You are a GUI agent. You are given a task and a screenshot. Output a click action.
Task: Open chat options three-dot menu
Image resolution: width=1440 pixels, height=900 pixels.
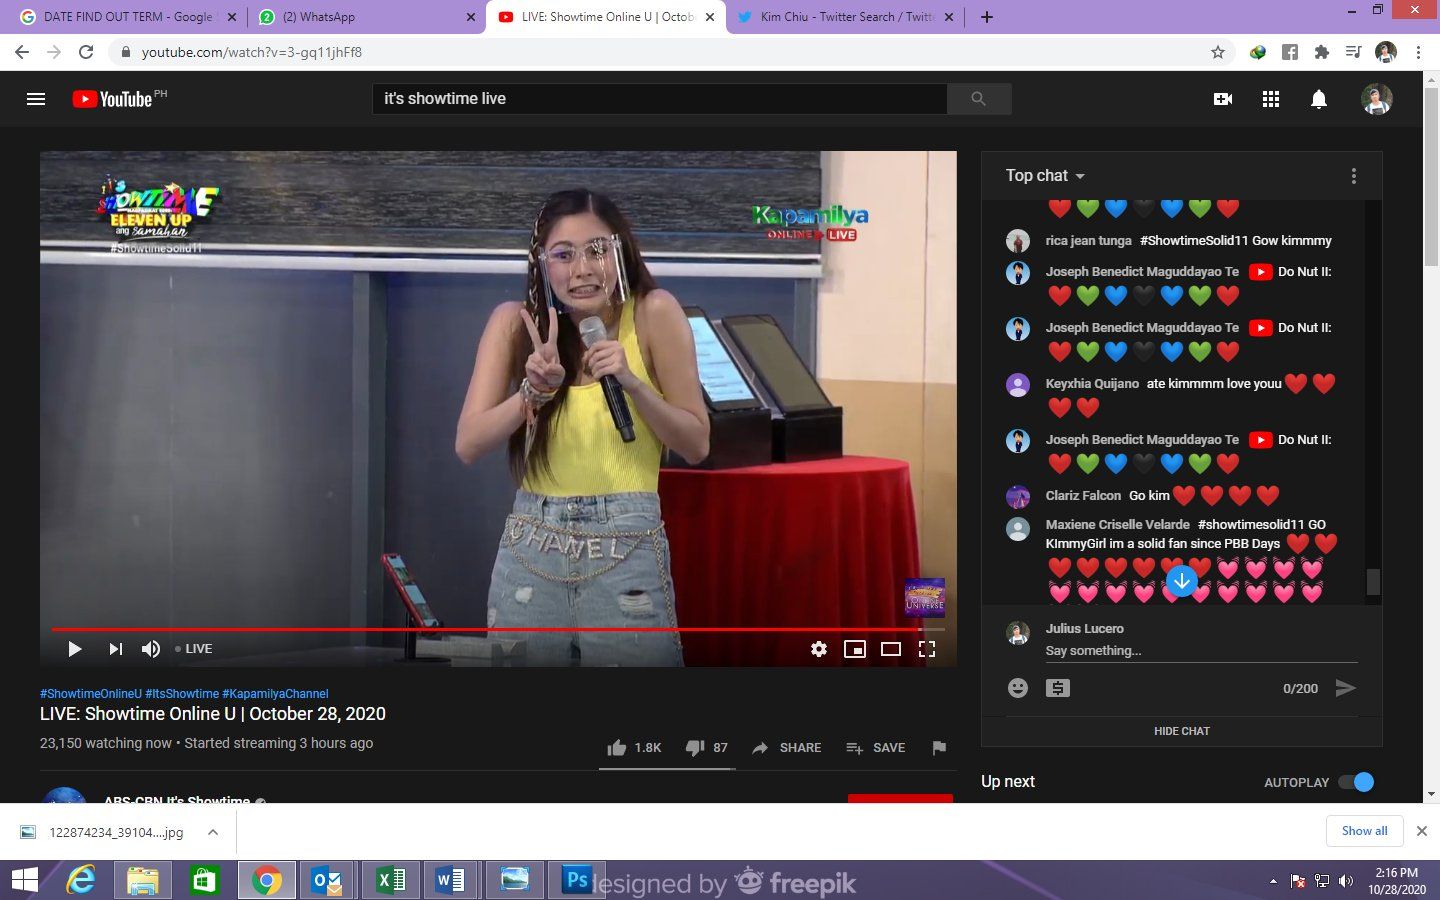click(1354, 176)
